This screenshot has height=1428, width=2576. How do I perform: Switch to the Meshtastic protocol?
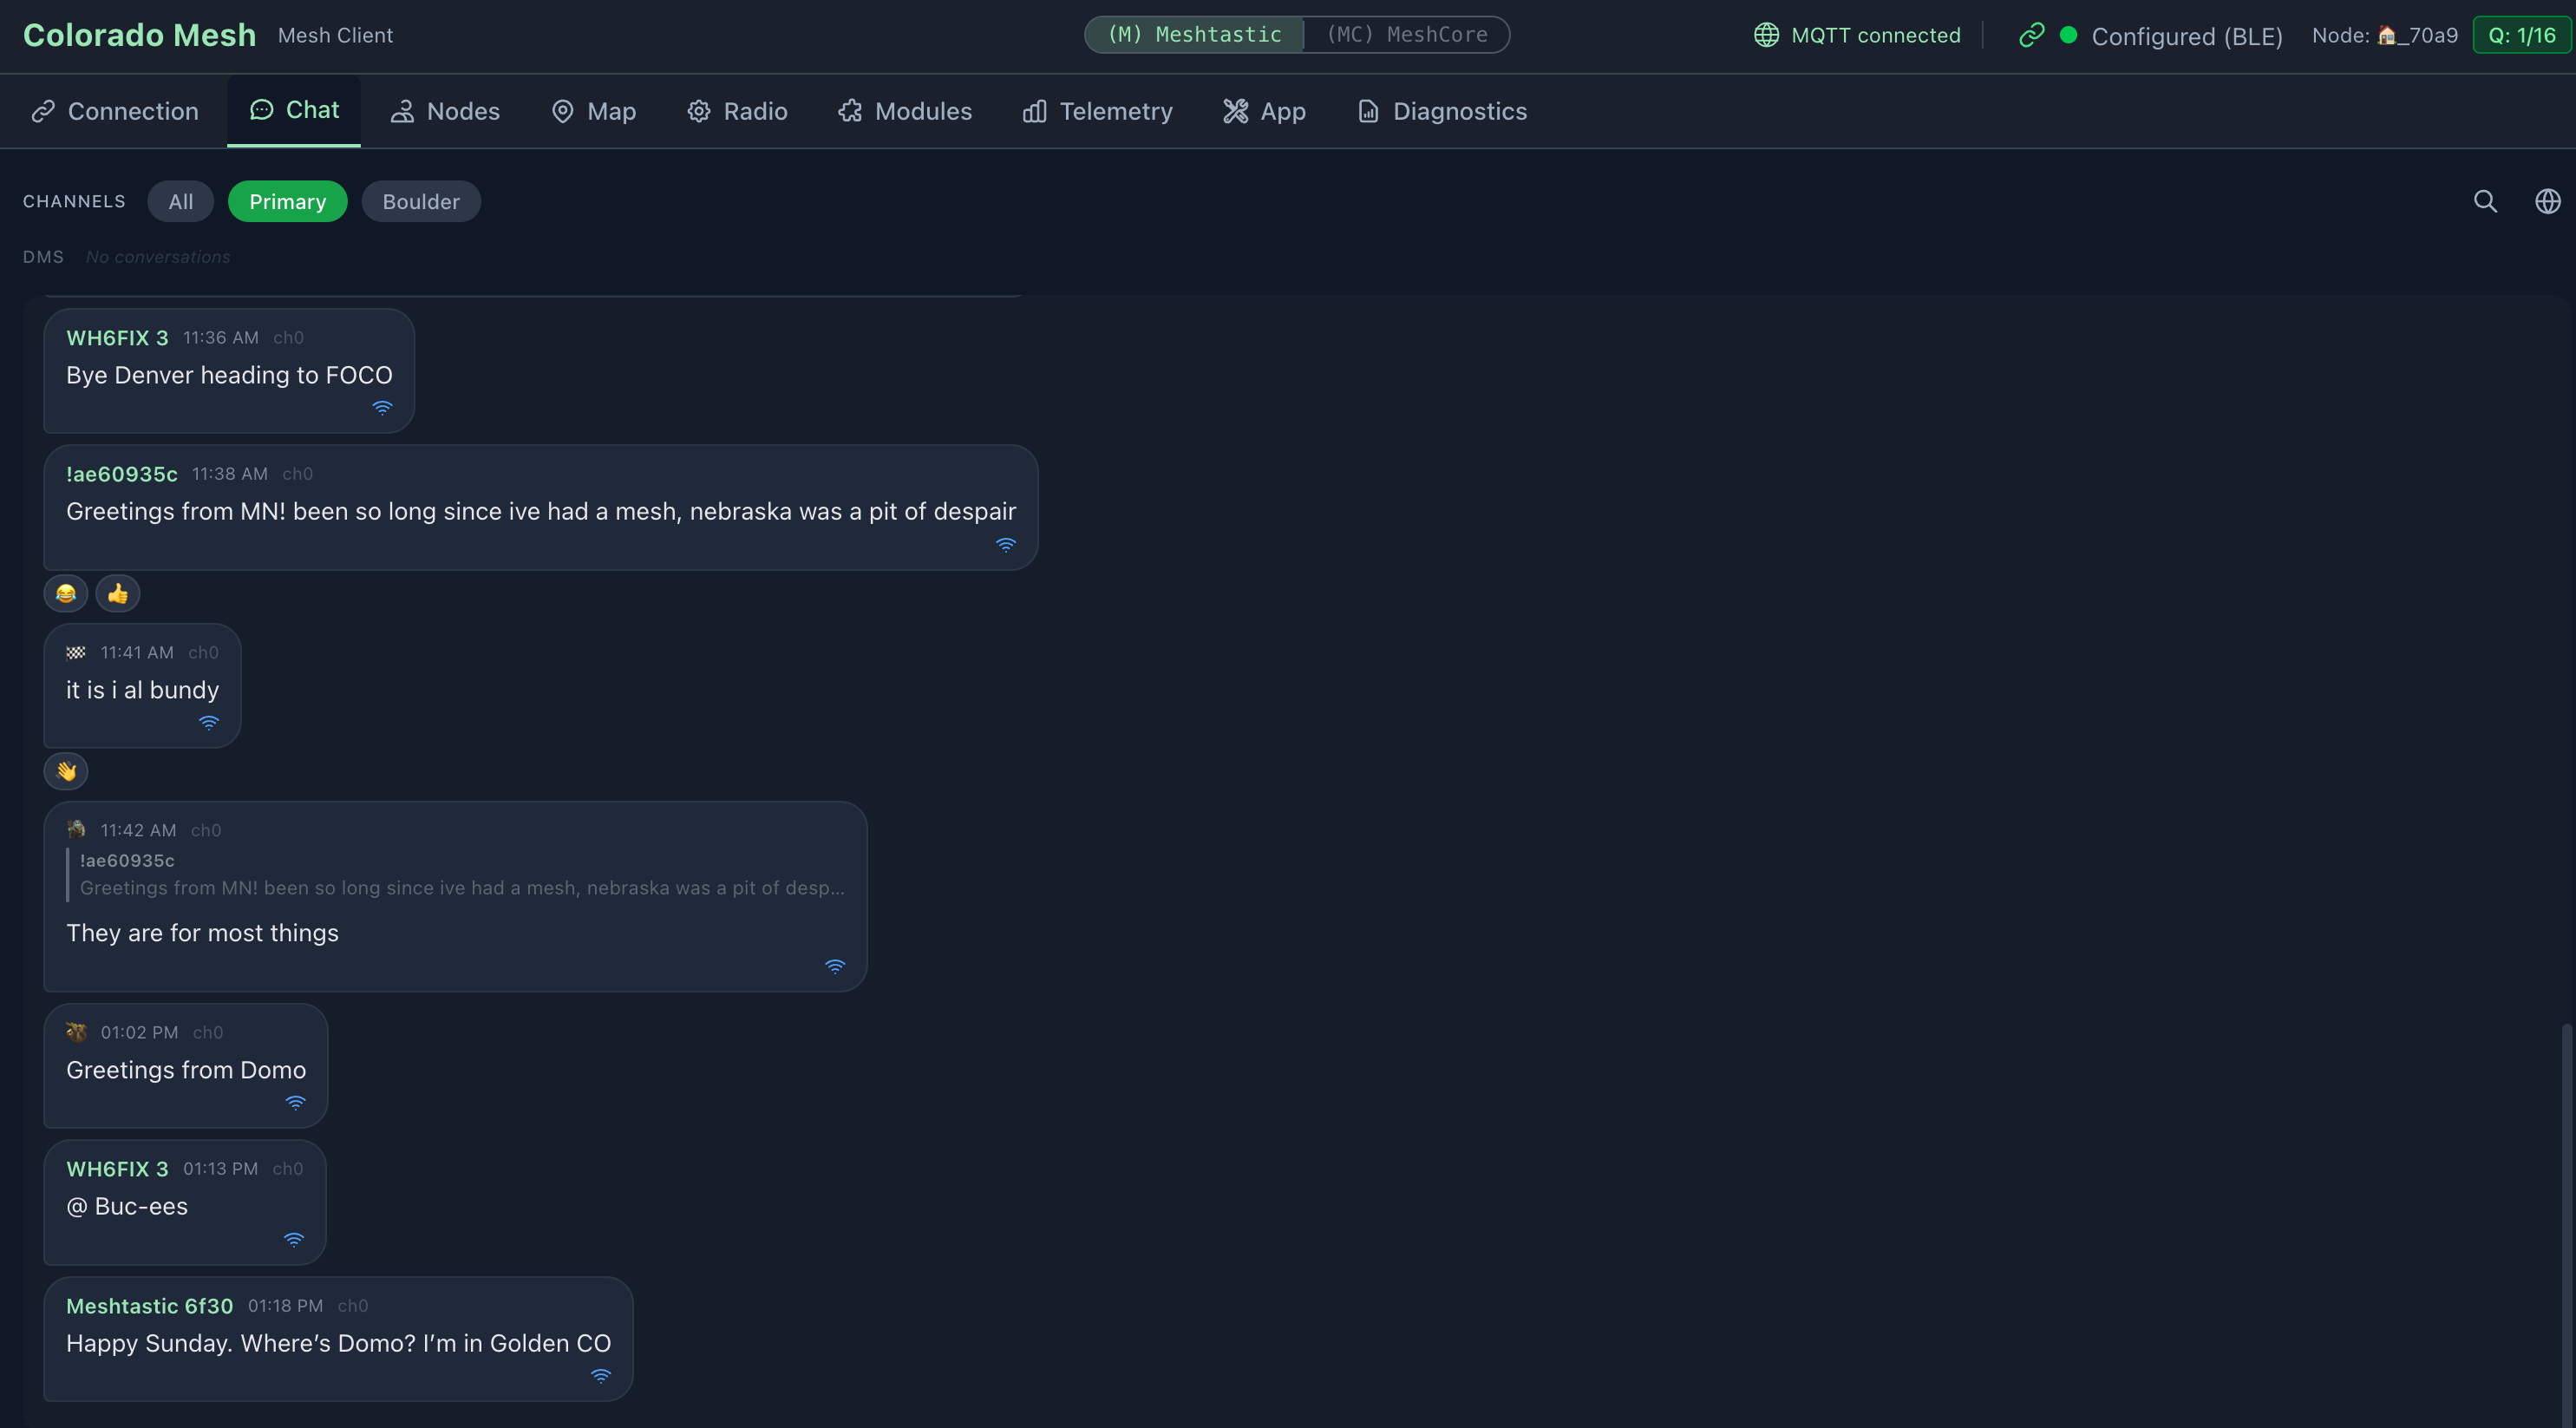pos(1194,35)
